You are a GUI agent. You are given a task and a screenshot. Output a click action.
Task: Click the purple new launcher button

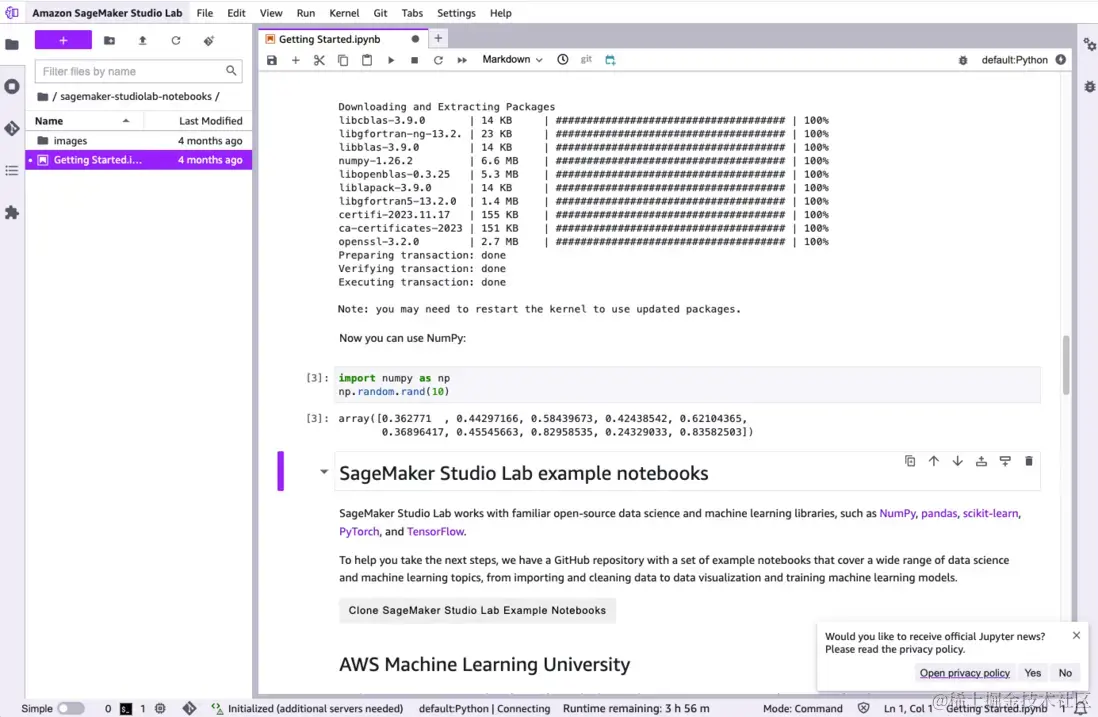coord(63,41)
